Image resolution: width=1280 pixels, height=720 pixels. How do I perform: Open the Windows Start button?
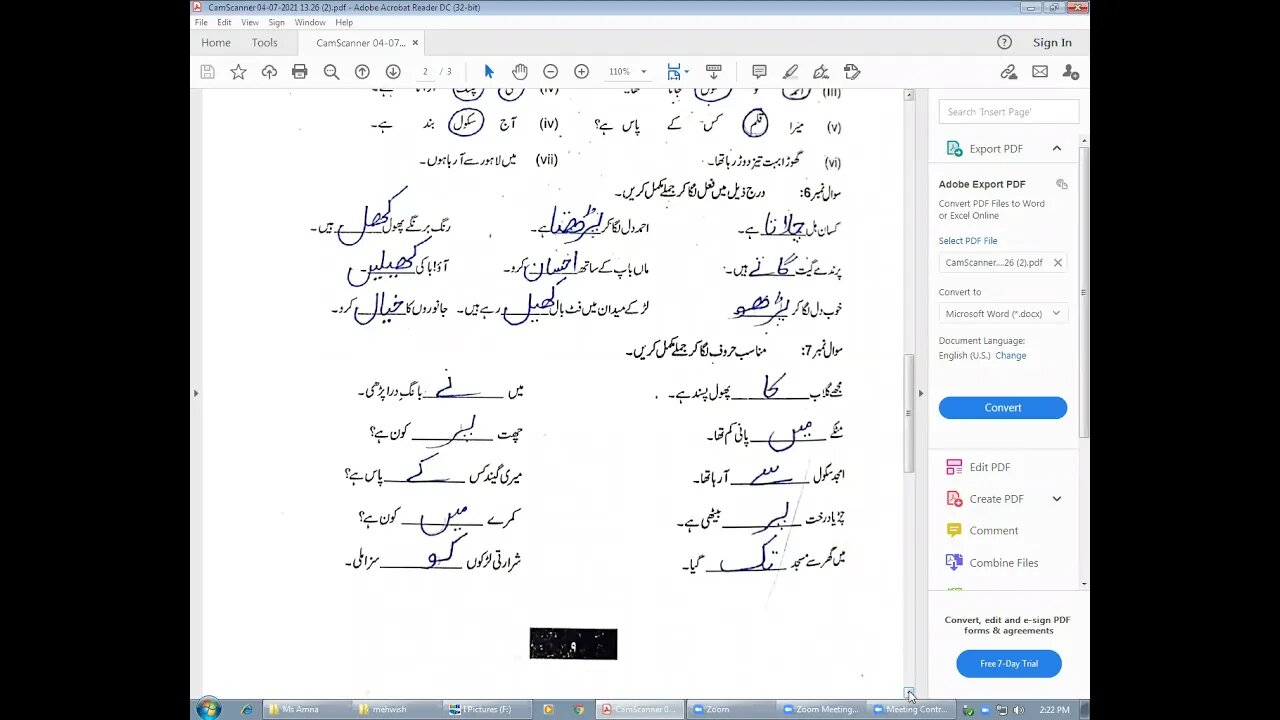pos(208,709)
